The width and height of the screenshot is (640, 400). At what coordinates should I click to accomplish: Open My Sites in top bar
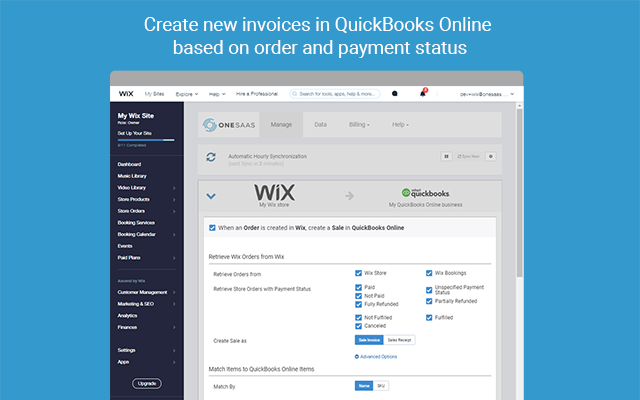pos(154,94)
